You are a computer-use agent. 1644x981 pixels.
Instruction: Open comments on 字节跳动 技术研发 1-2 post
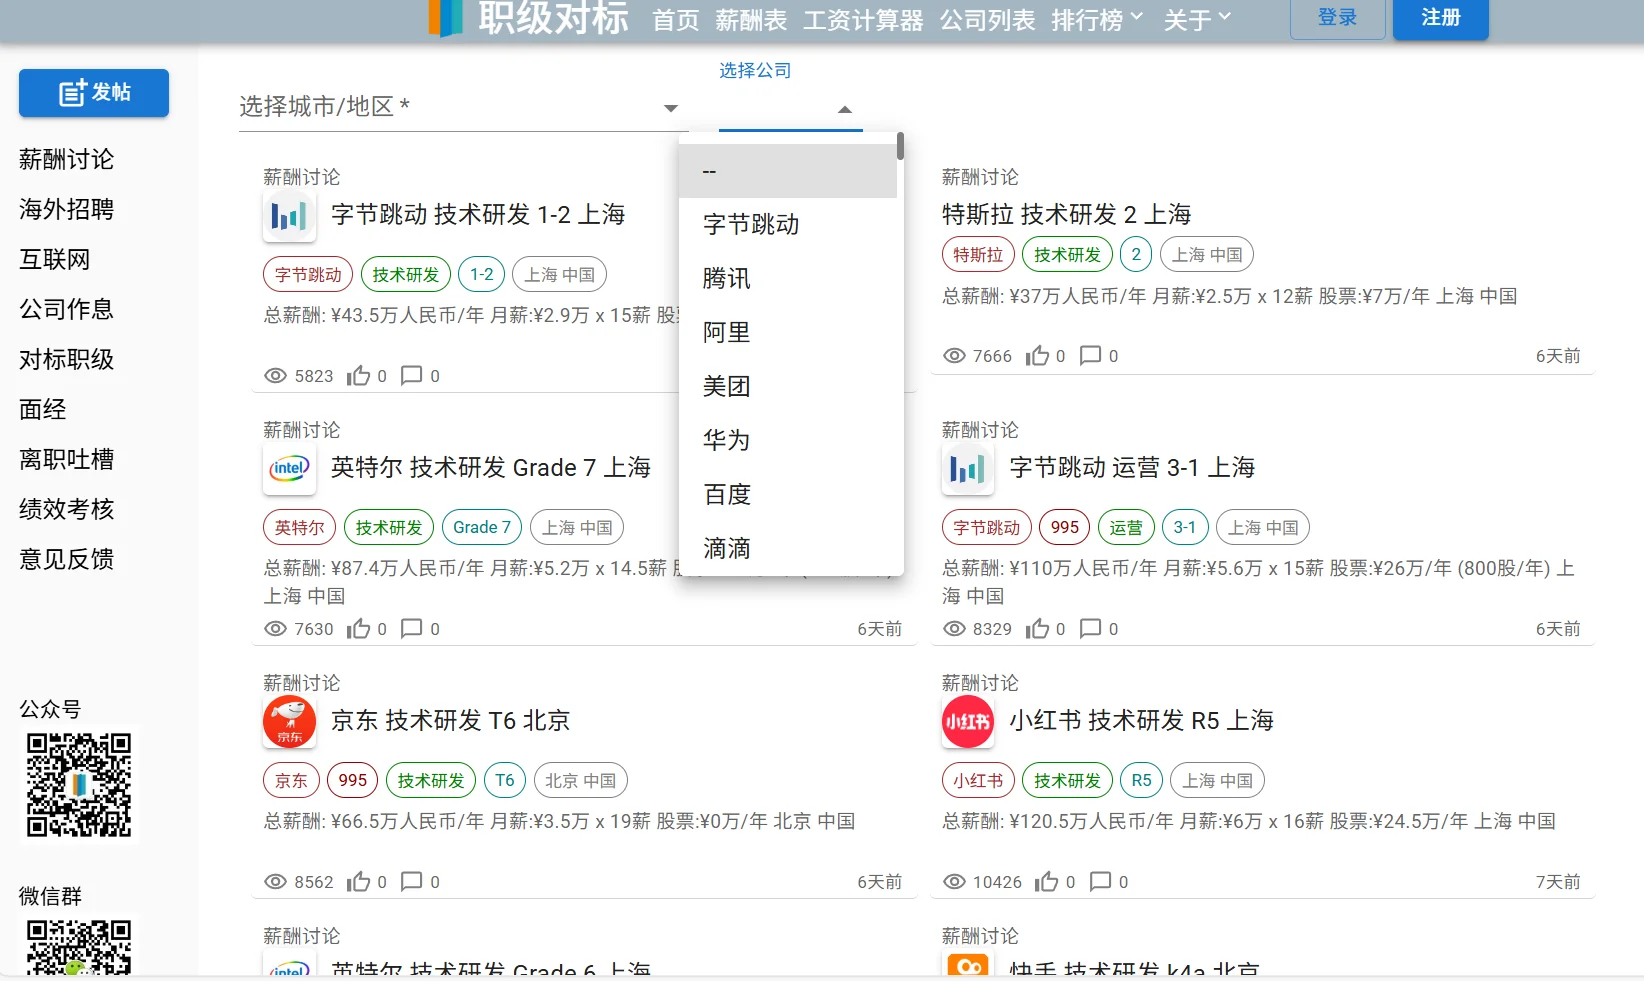411,376
